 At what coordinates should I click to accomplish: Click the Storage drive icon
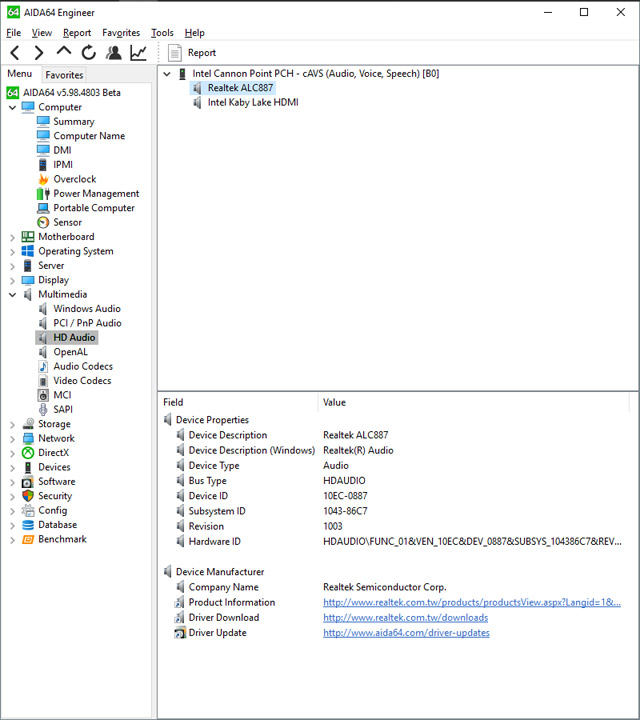pos(28,424)
